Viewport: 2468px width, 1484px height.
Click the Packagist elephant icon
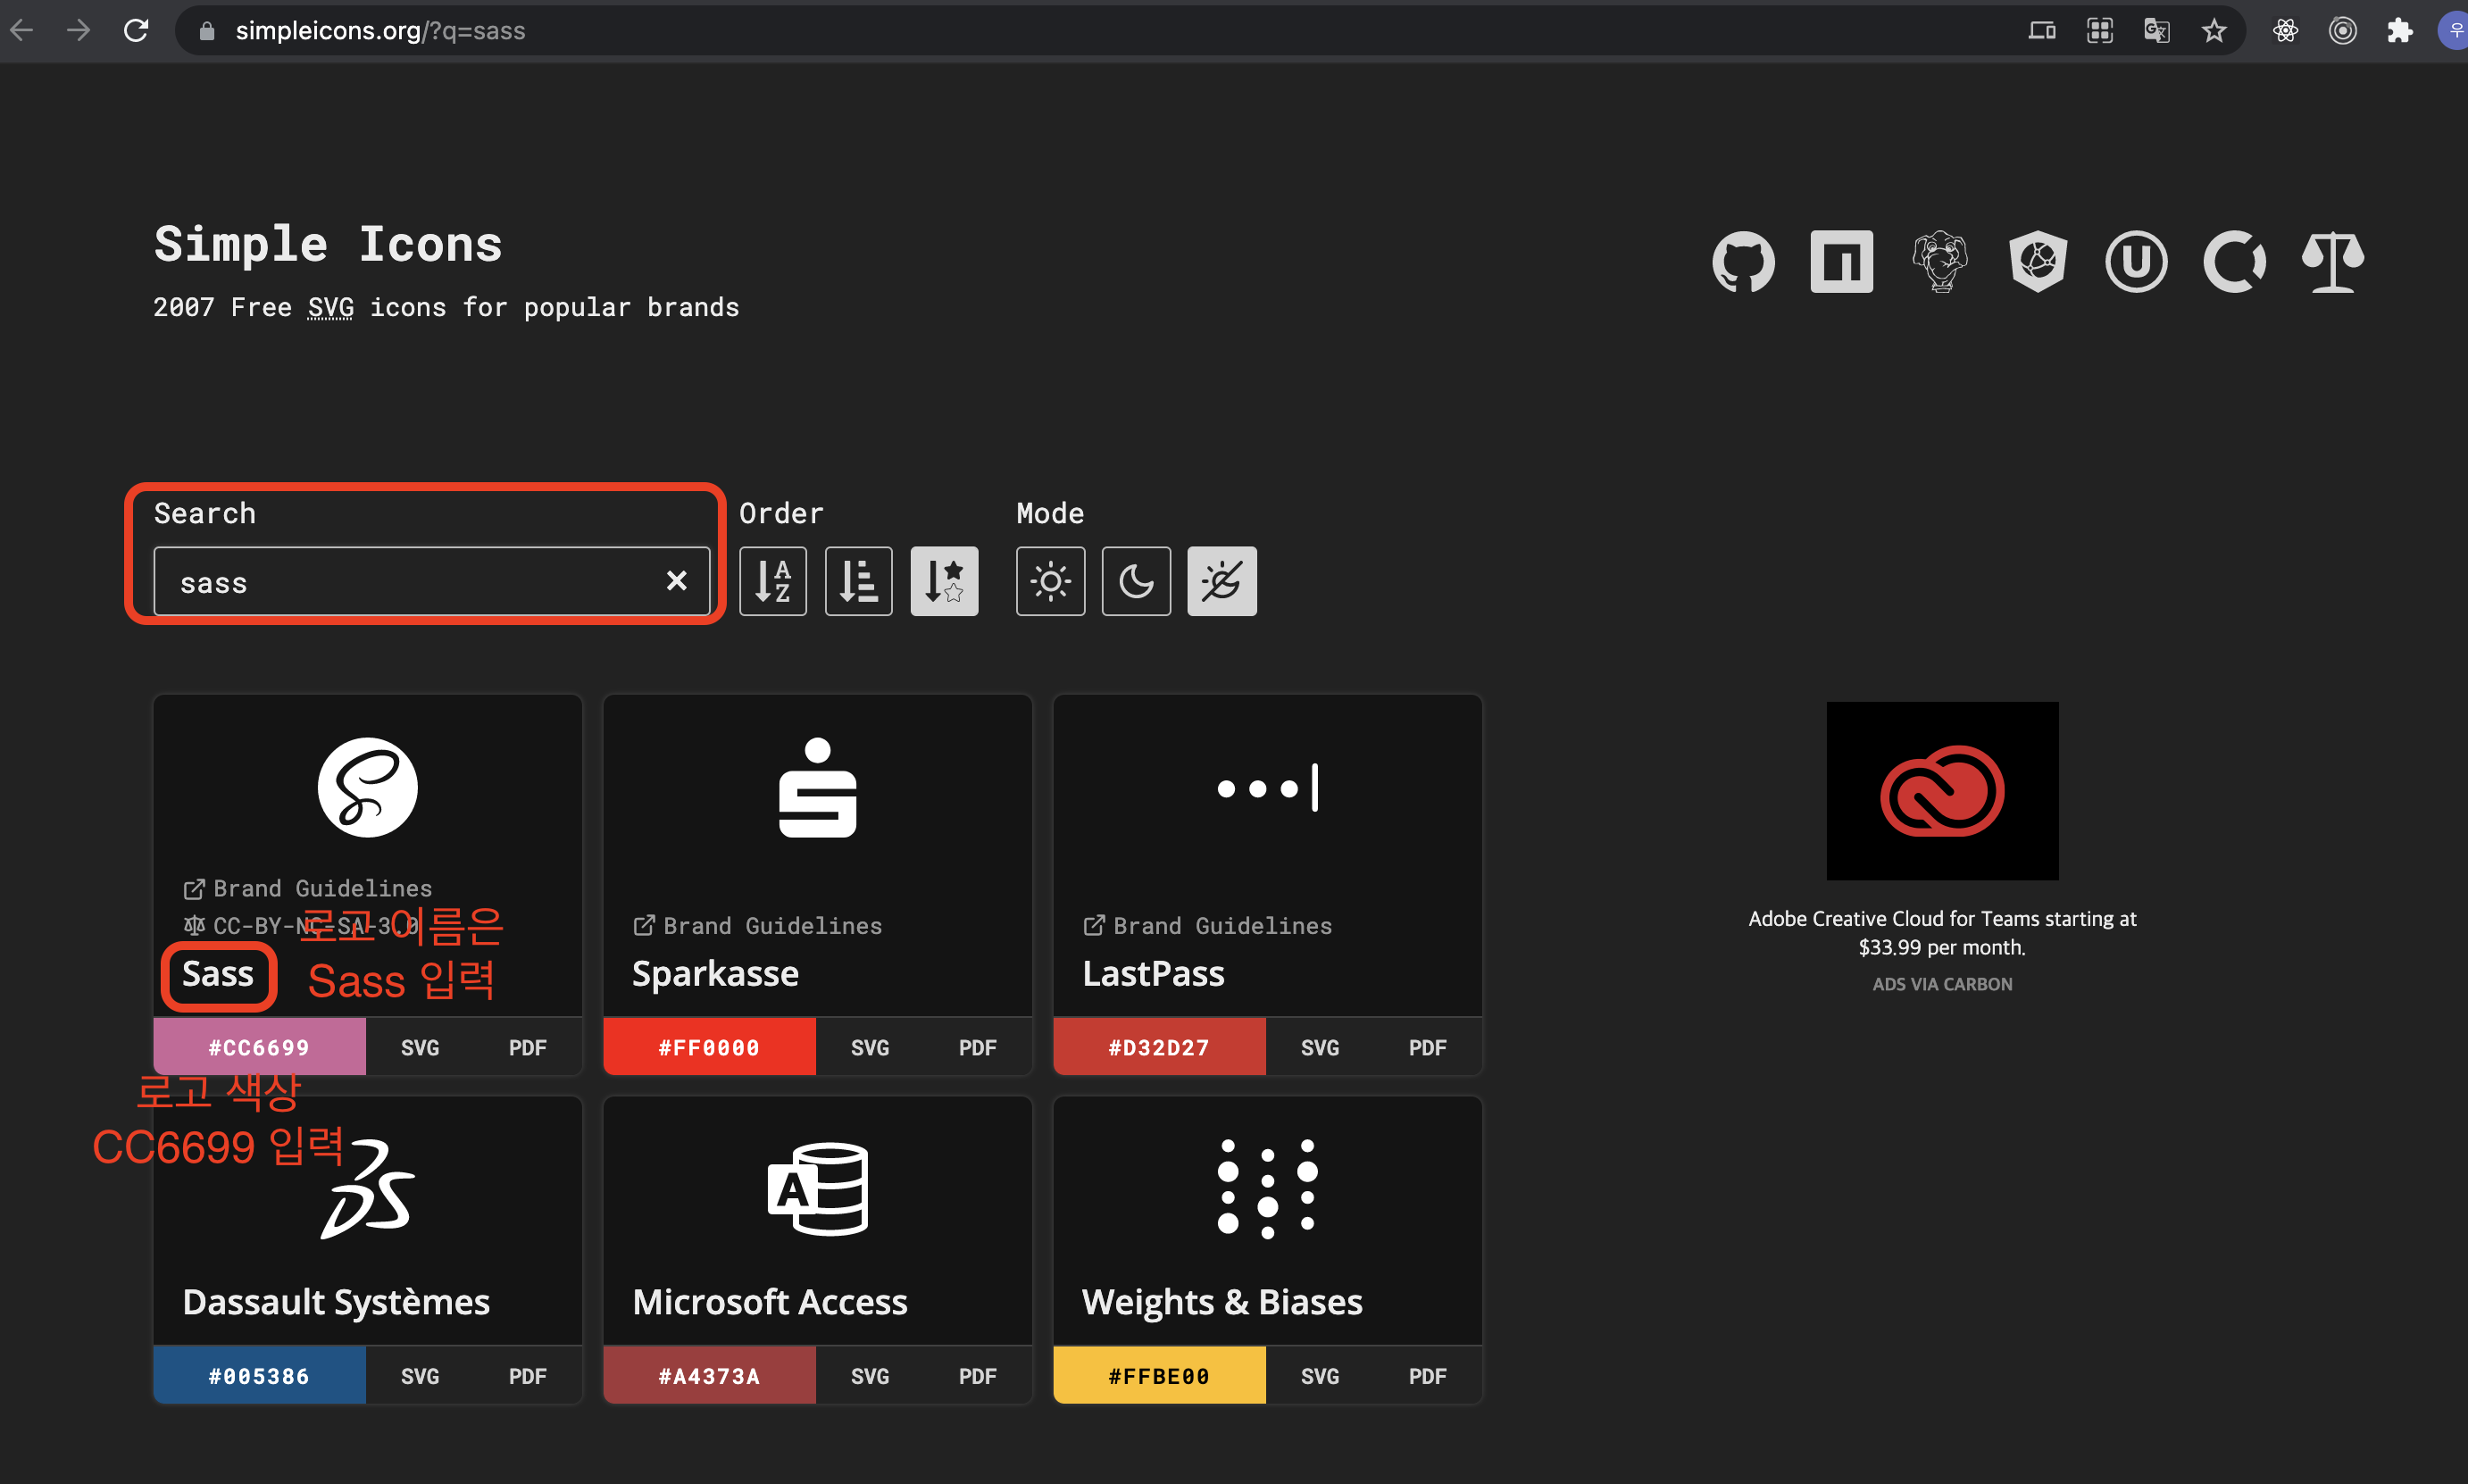click(1939, 262)
